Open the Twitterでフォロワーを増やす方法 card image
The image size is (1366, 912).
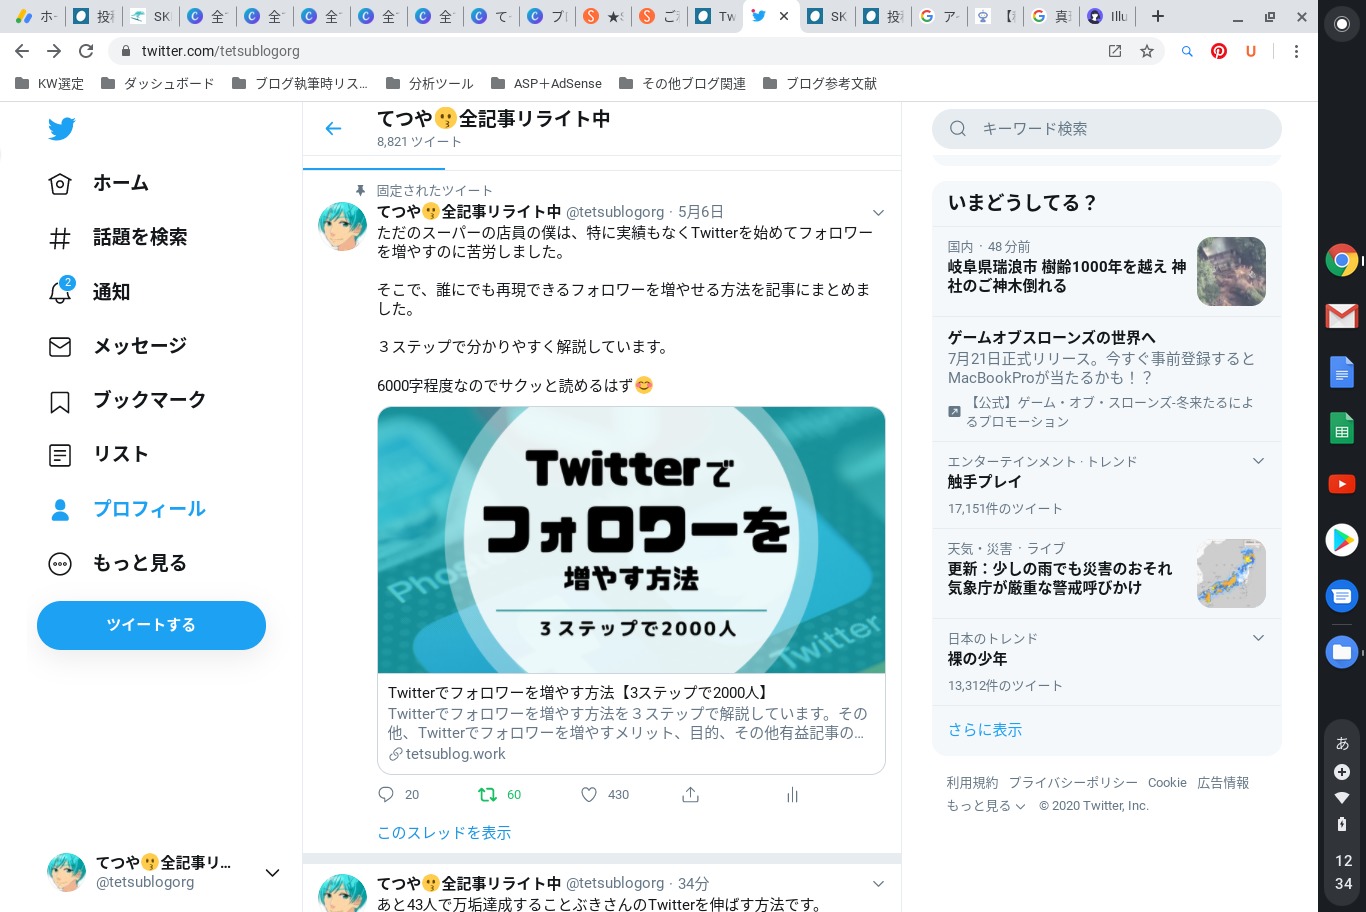(631, 540)
